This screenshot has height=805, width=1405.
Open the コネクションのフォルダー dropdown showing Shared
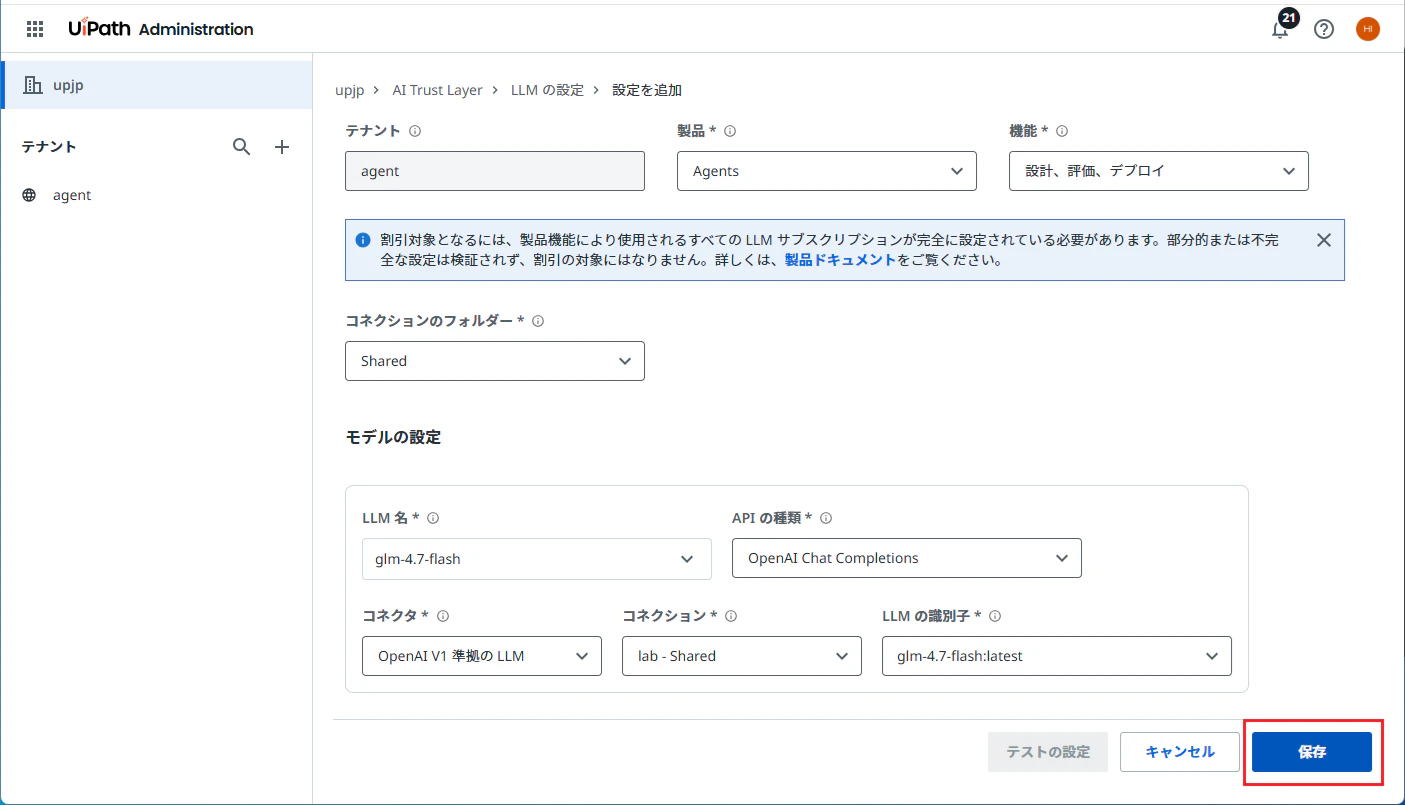(495, 361)
